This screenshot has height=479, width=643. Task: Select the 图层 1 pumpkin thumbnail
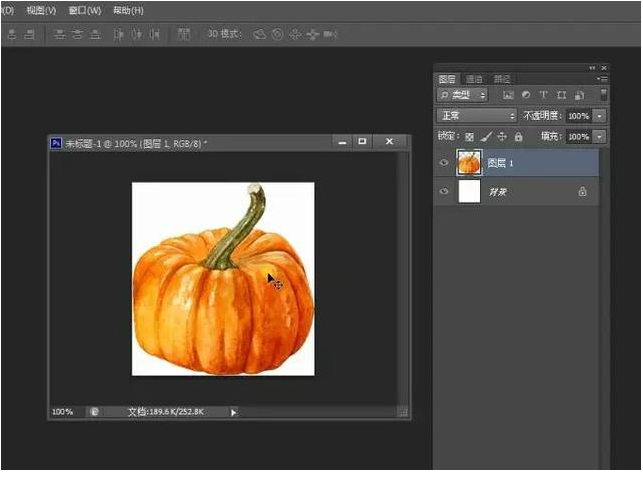[x=469, y=163]
